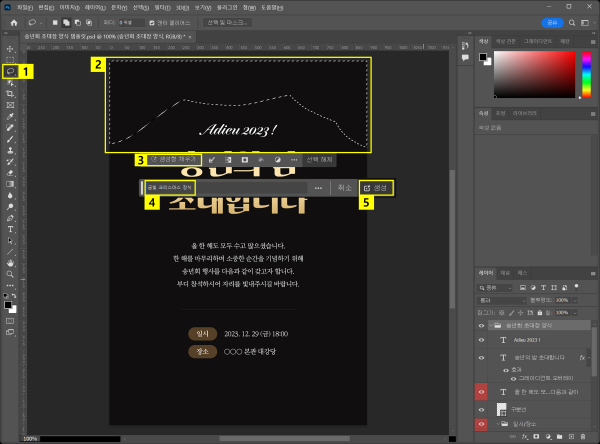
Task: Hide the Adieu 2023 ! text layer
Action: [481, 341]
